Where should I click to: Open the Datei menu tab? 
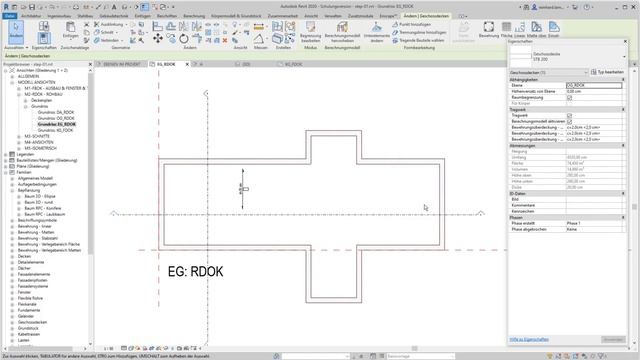click(9, 16)
